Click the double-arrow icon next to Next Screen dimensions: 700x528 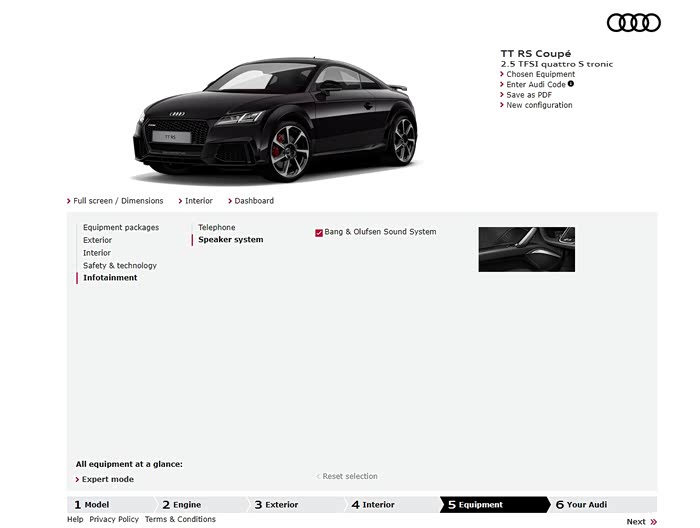pyautogui.click(x=654, y=522)
